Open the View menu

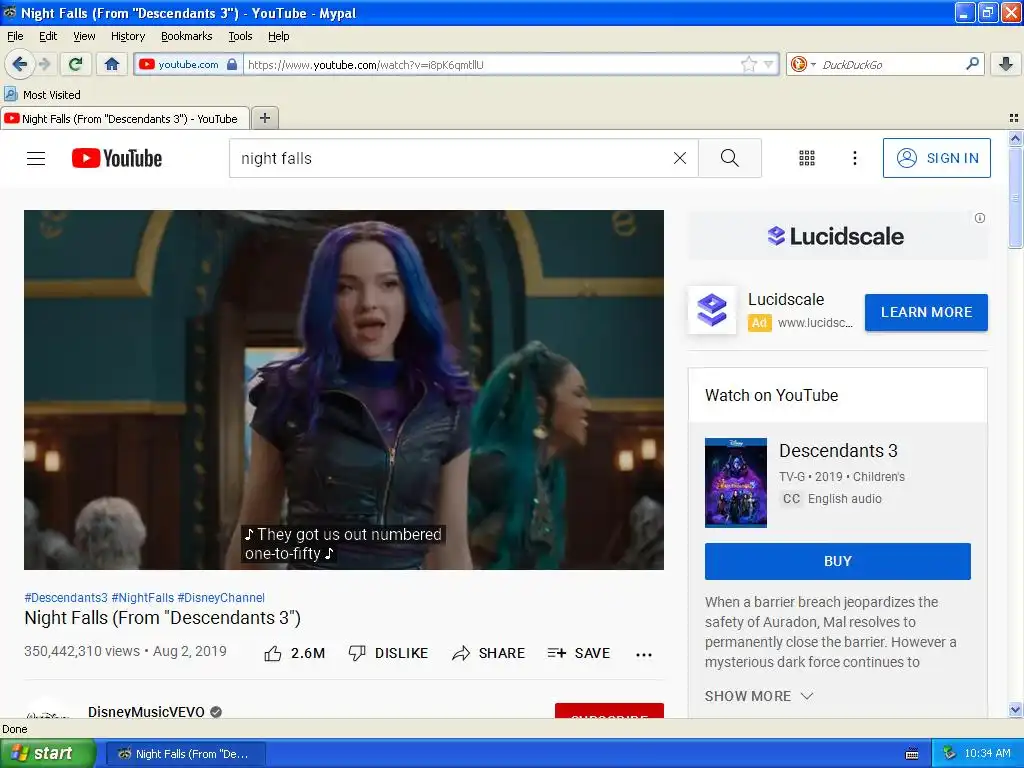[84, 36]
